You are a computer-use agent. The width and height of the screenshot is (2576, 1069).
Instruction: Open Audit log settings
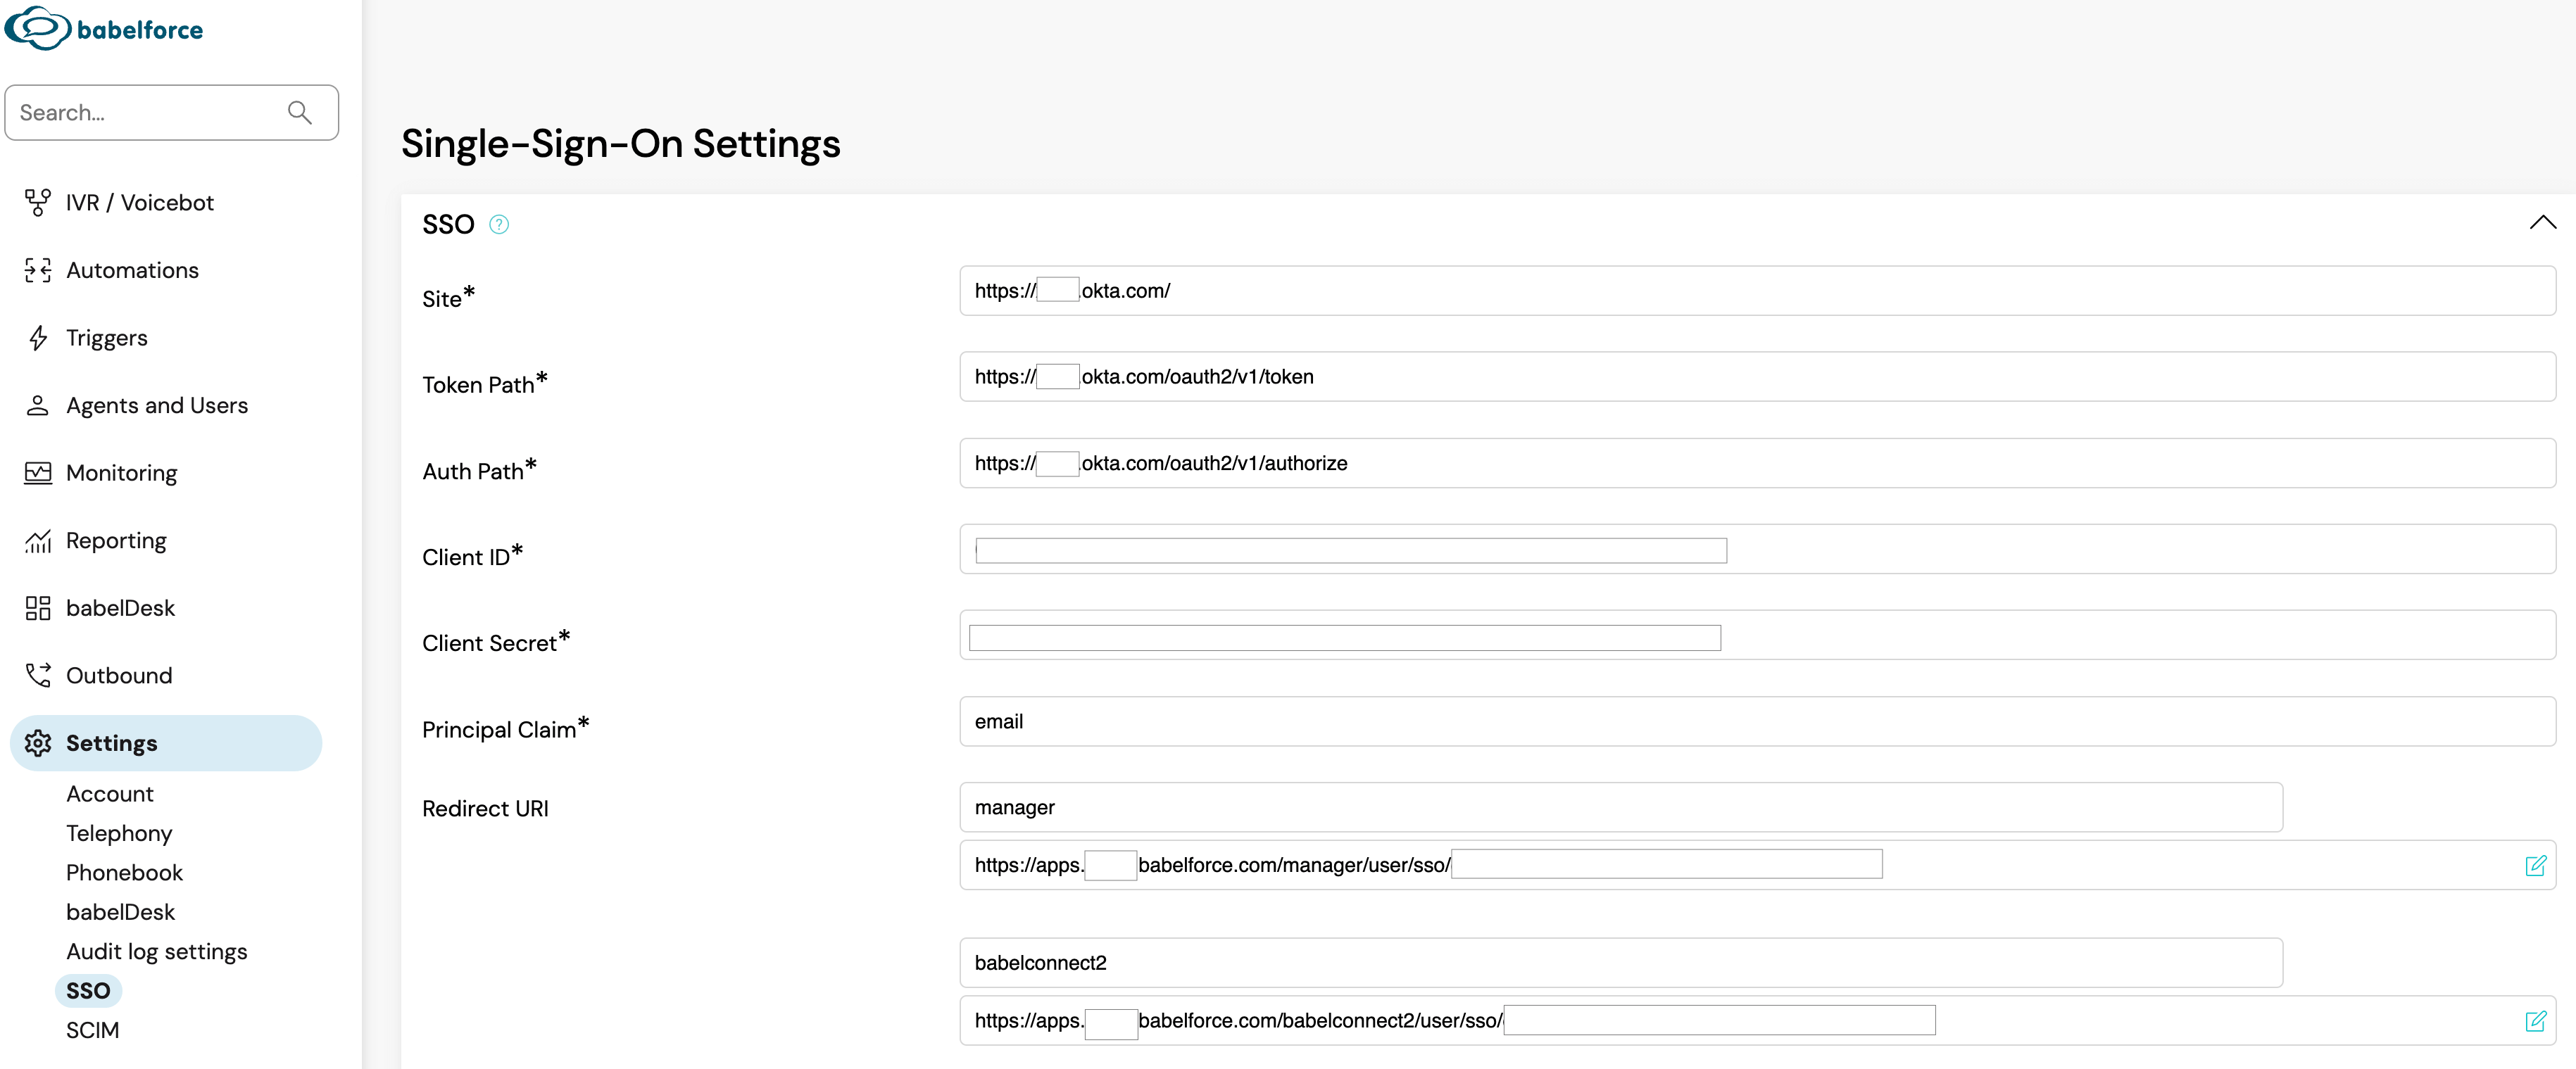click(x=156, y=952)
